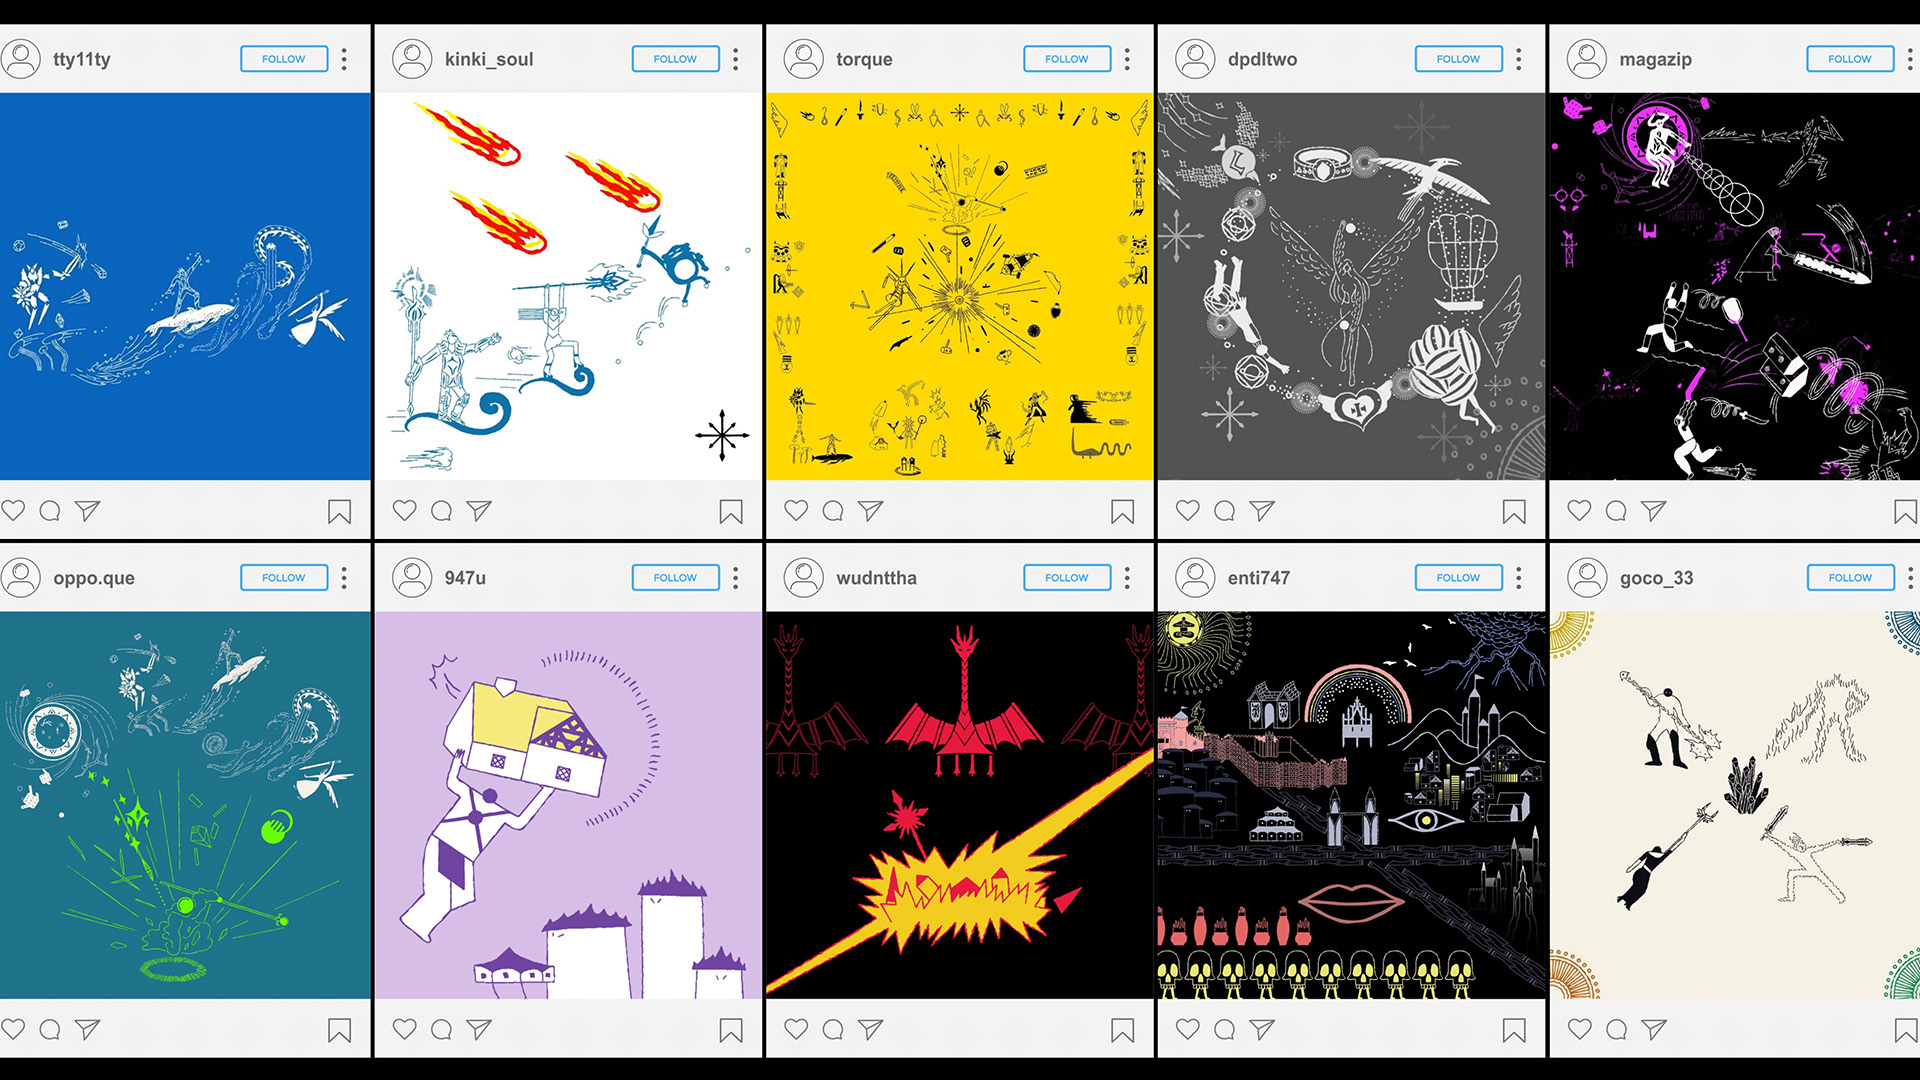Save dpdltwo's post with bookmark icon
The width and height of the screenshot is (1920, 1080).
pyautogui.click(x=1514, y=512)
